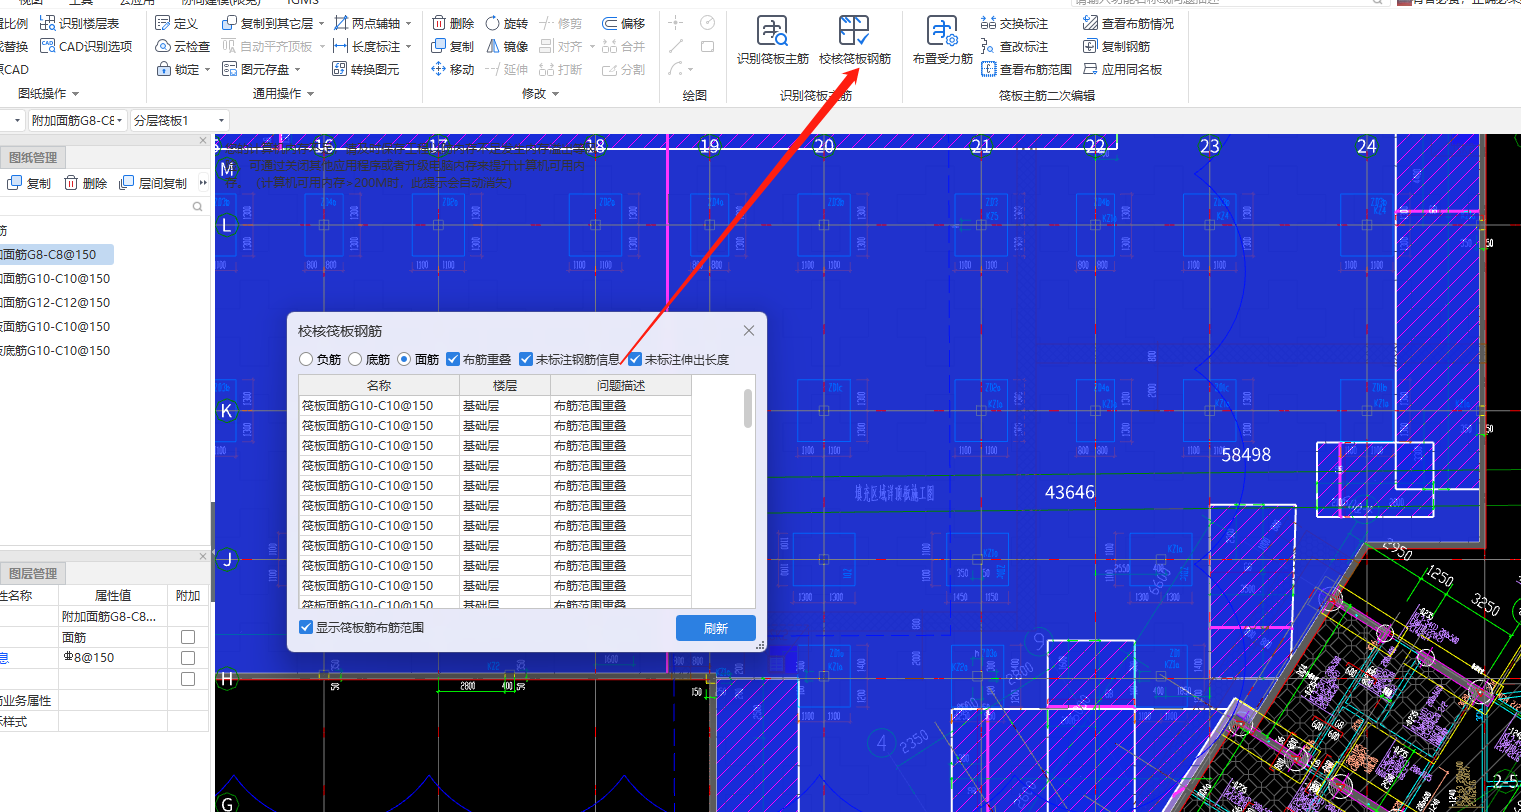The height and width of the screenshot is (812, 1521).
Task: Select the 面筋 radio button
Action: click(x=404, y=359)
